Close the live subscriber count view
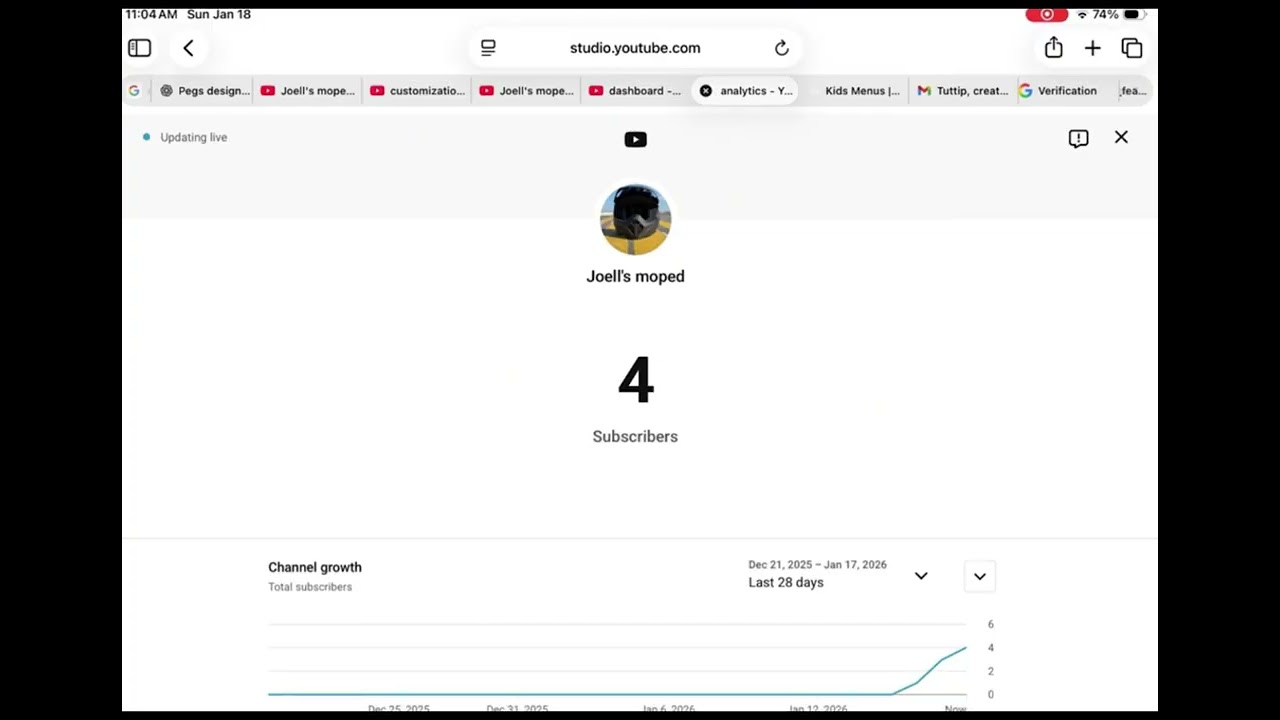 [1121, 137]
